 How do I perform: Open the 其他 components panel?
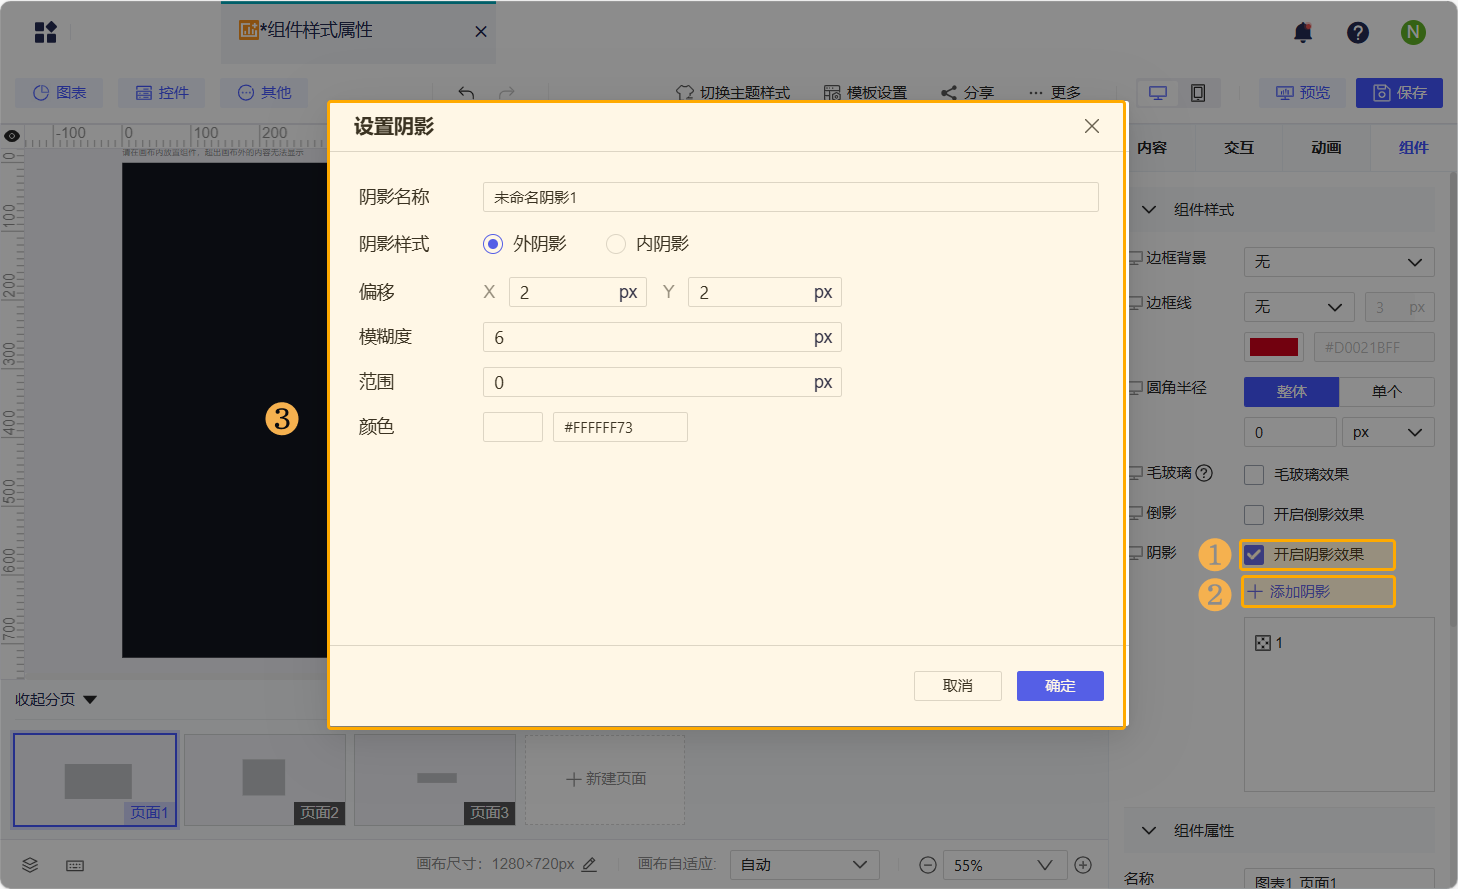click(263, 93)
